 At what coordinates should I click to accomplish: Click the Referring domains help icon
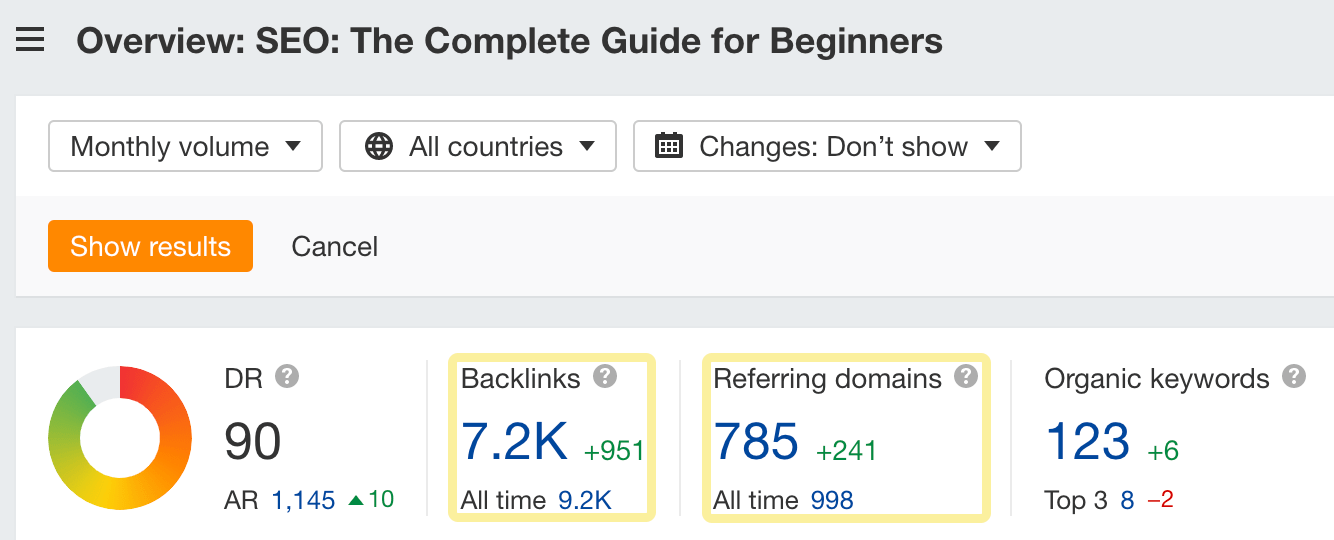[x=965, y=377]
